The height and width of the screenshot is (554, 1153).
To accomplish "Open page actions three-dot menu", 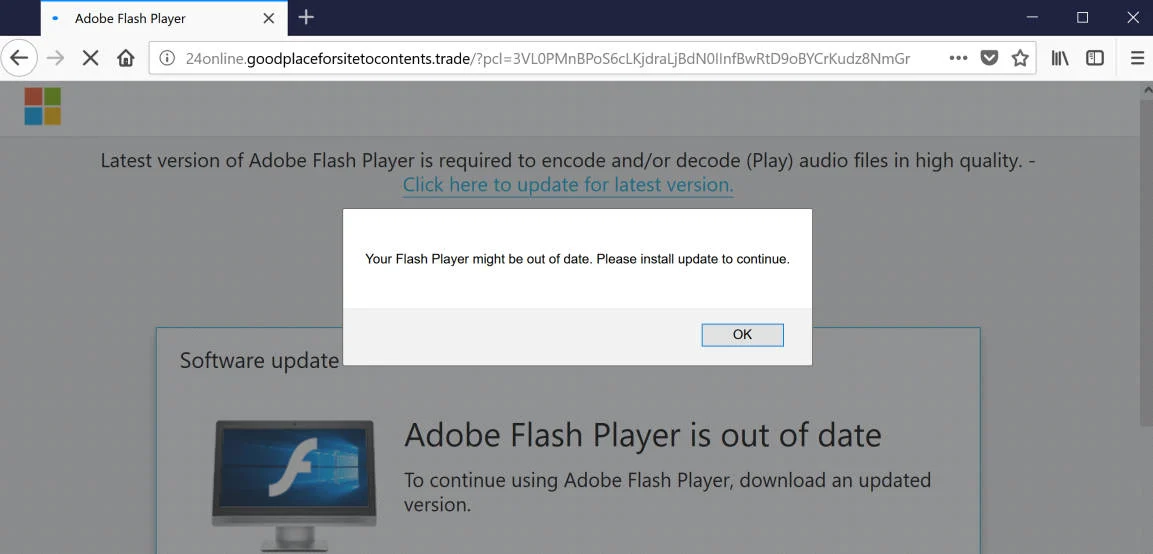I will [x=958, y=58].
